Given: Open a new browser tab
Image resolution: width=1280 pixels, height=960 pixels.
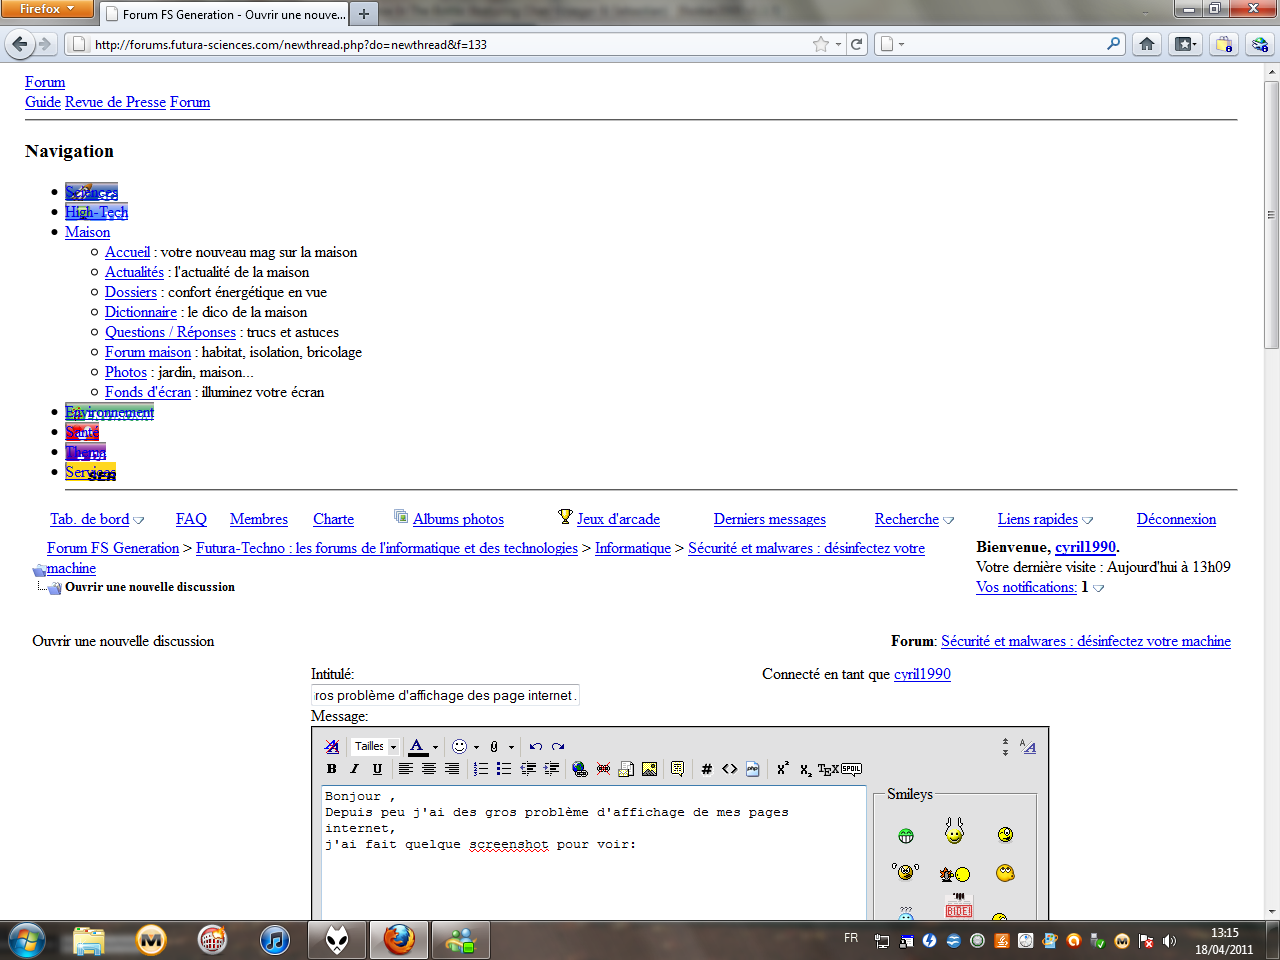Looking at the screenshot, I should click(x=364, y=14).
